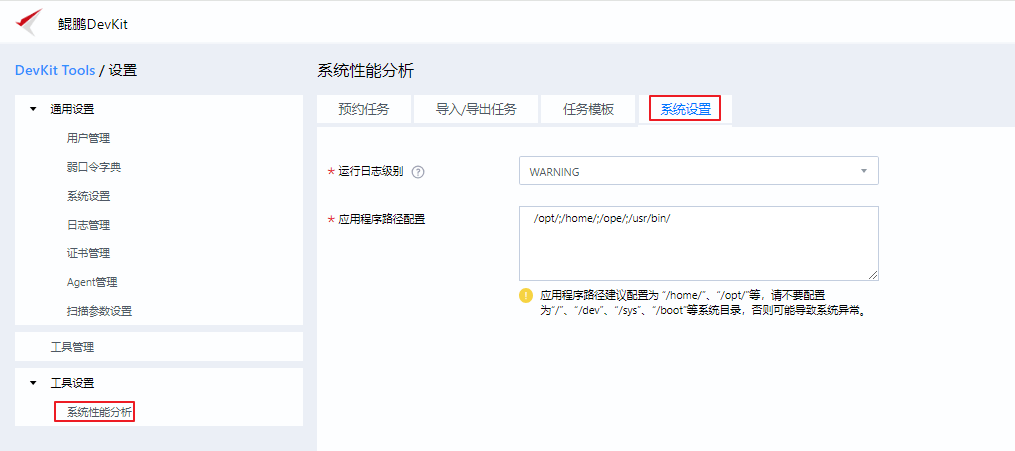Image resolution: width=1015 pixels, height=451 pixels.
Task: Open the WARNING log level dropdown
Action: [698, 171]
